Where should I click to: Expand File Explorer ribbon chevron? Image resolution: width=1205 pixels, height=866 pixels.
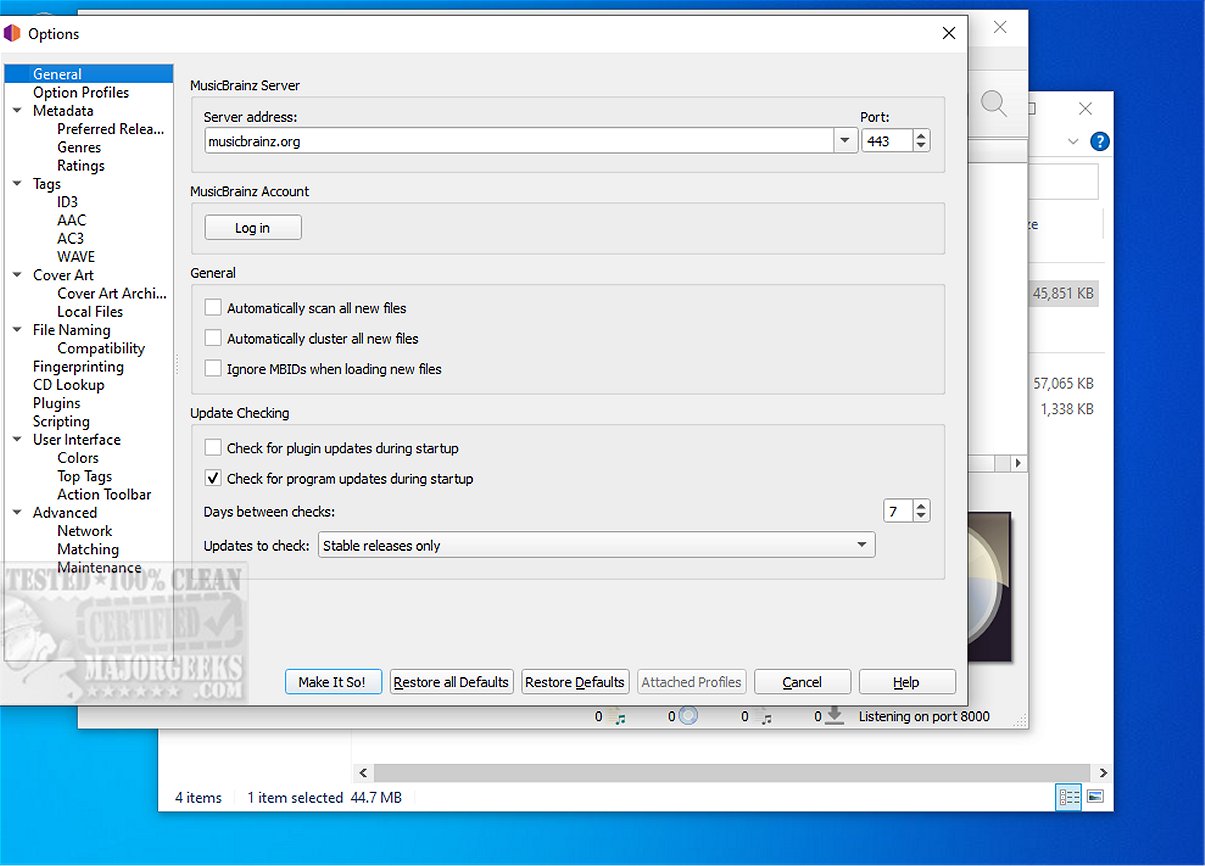(1073, 142)
